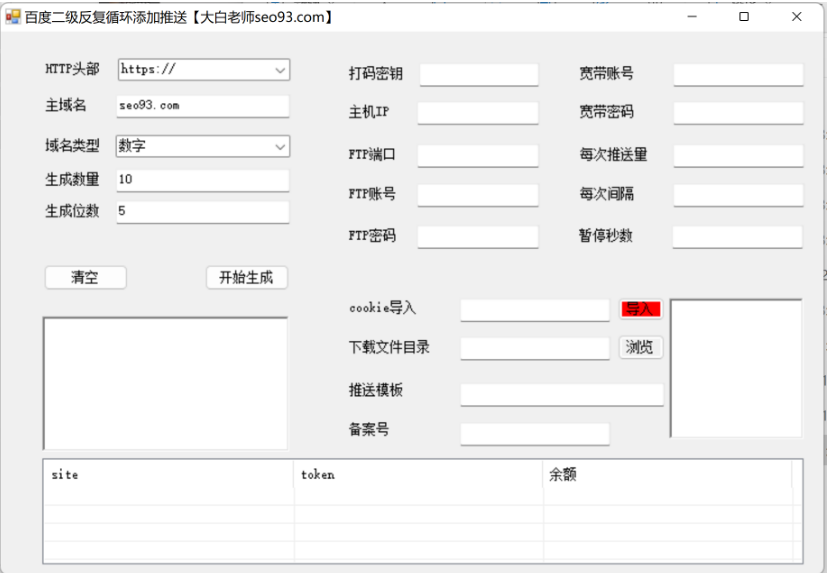The image size is (831, 573).
Task: Click the 开始生成 button
Action: [246, 277]
